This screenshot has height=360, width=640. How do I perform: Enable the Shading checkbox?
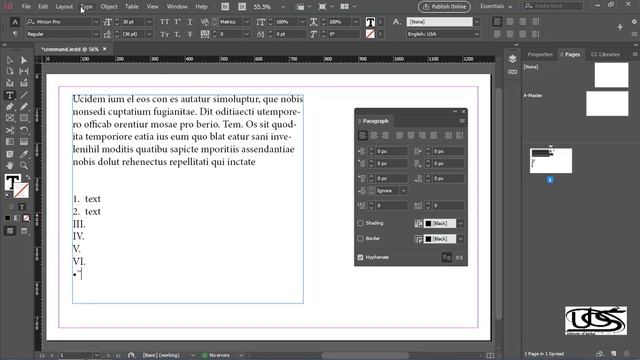click(x=360, y=223)
